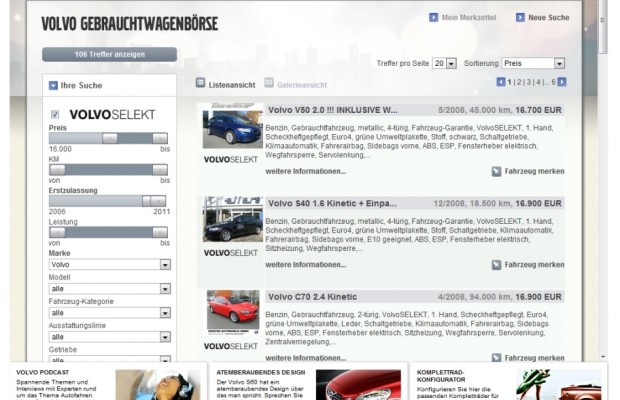The image size is (620, 400).
Task: Open the blue Volvo V50 thumbnail
Action: [x=232, y=126]
